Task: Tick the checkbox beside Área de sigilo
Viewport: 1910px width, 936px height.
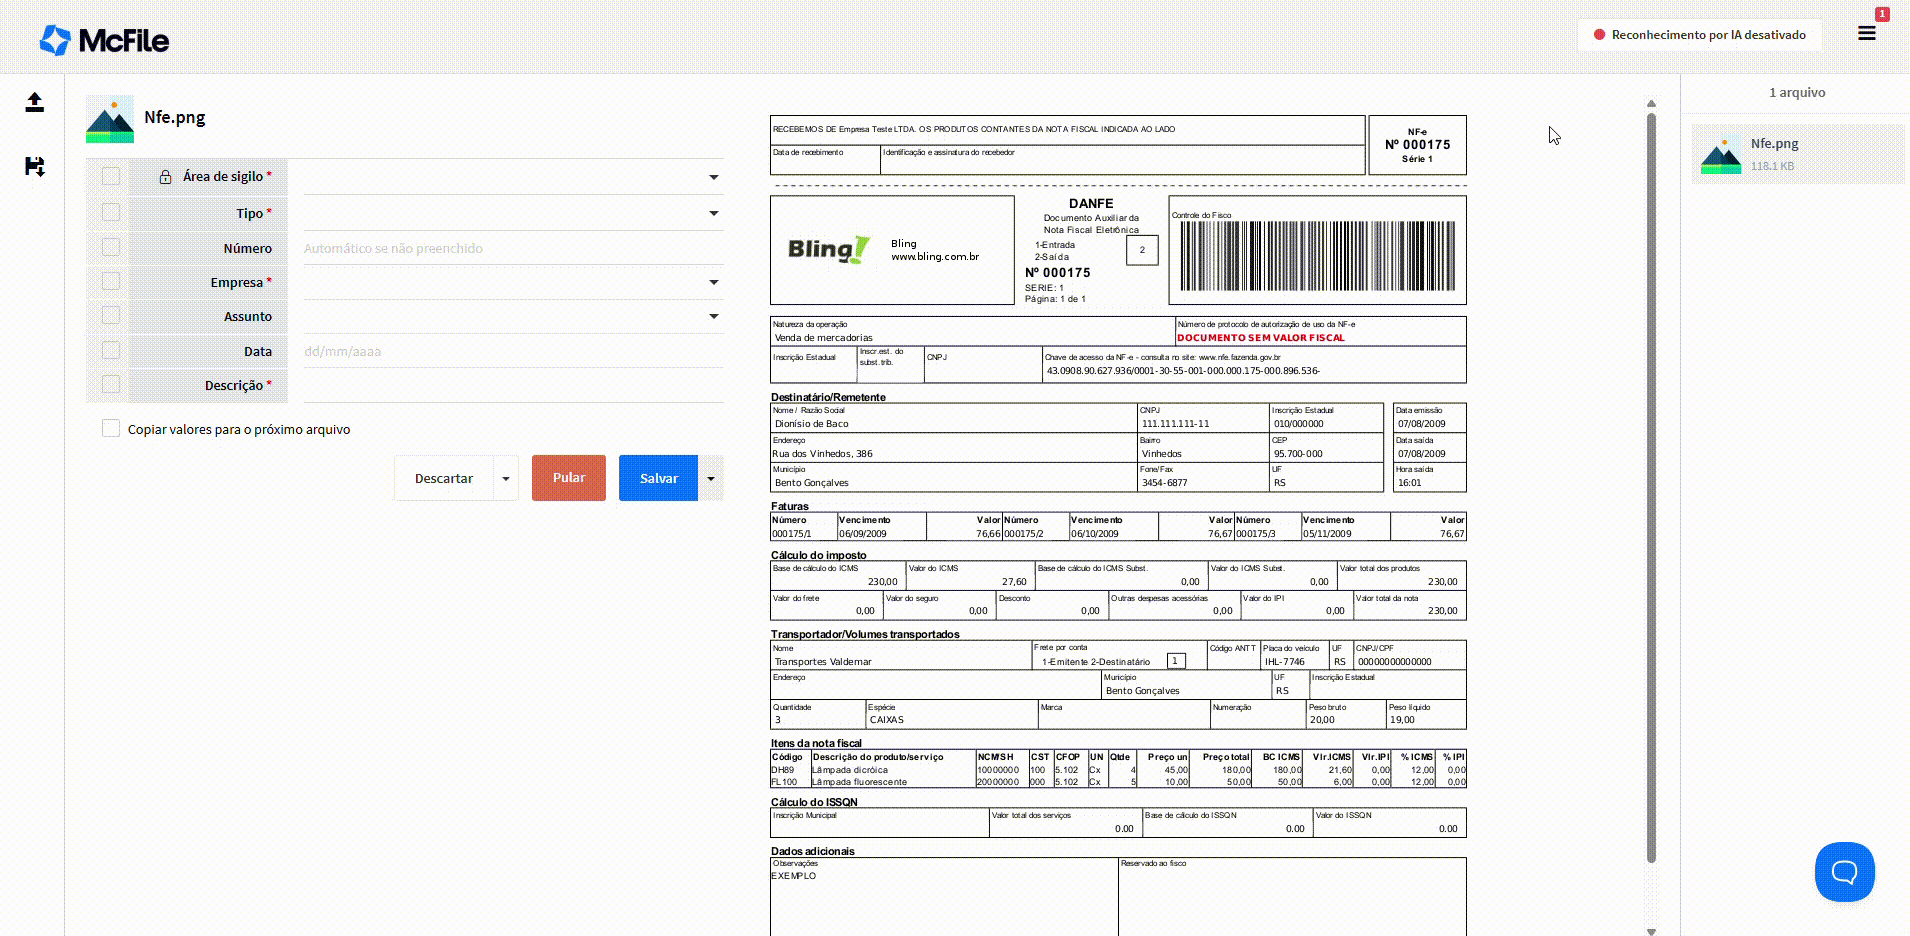Action: 111,177
